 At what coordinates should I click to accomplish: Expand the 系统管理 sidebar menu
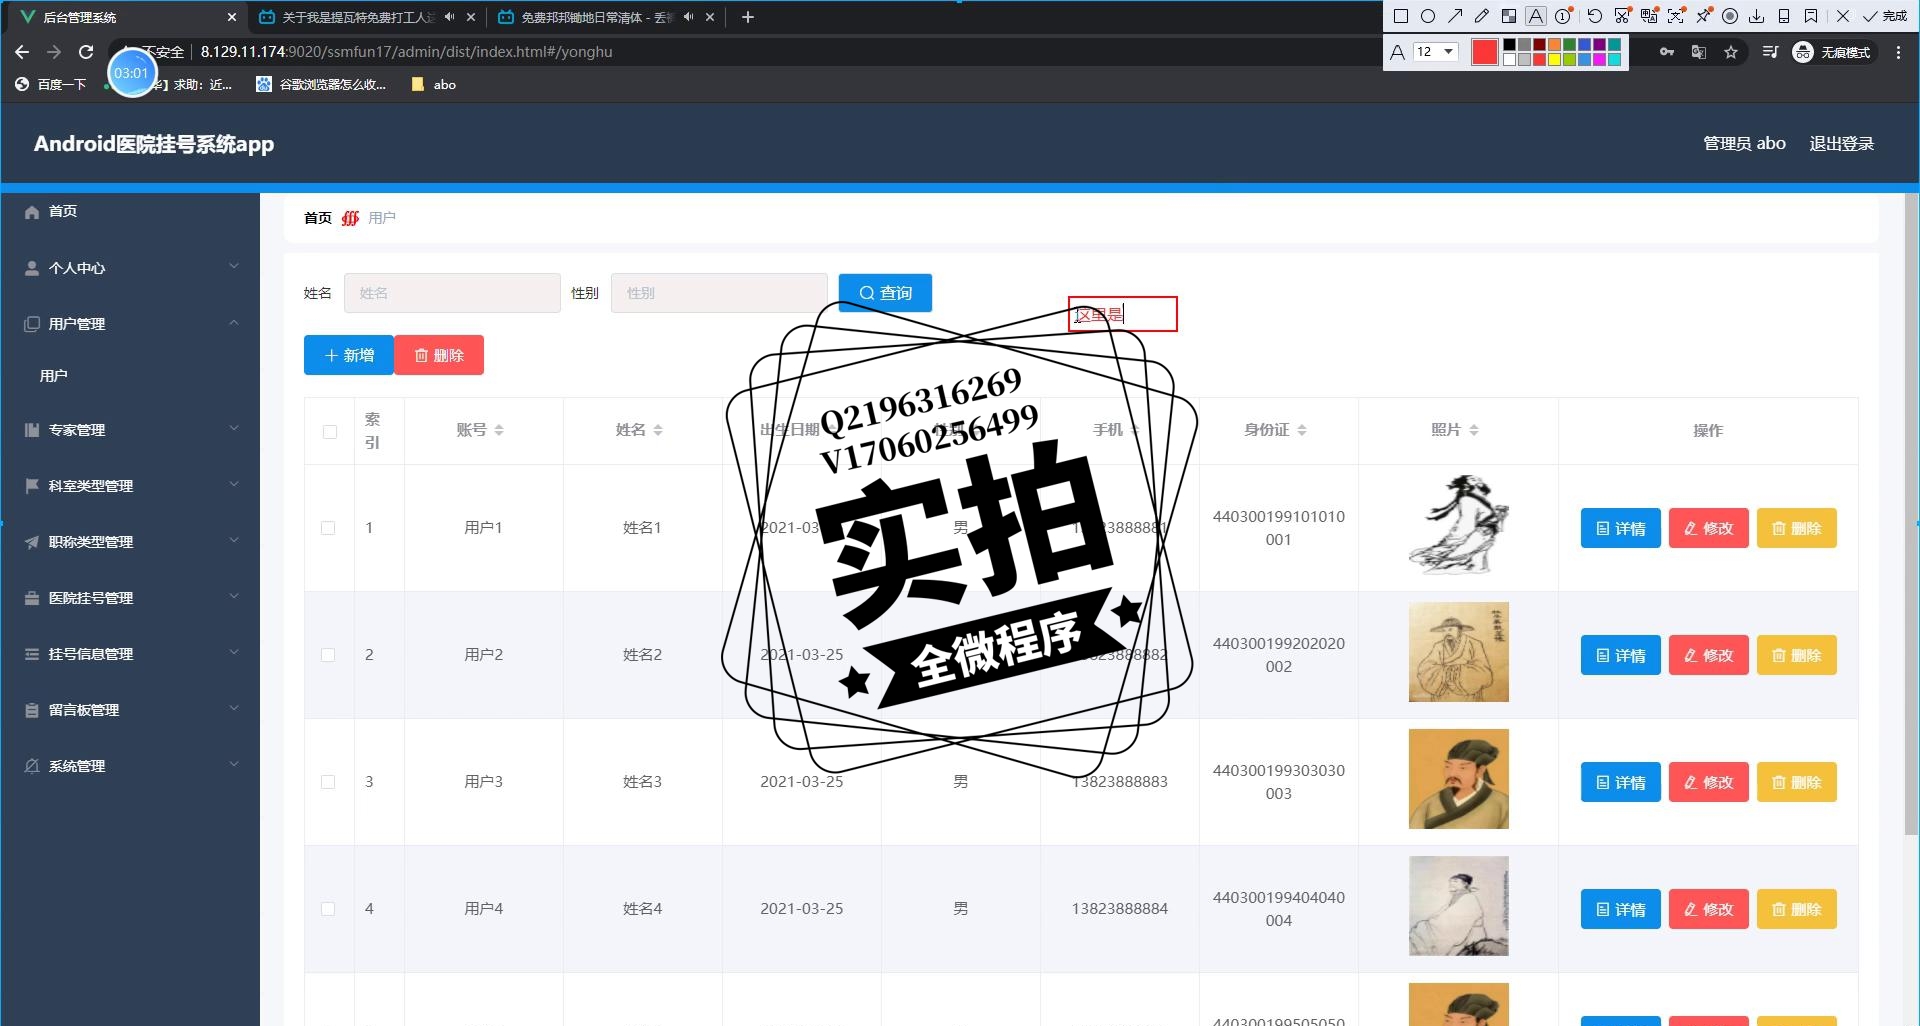tap(130, 766)
